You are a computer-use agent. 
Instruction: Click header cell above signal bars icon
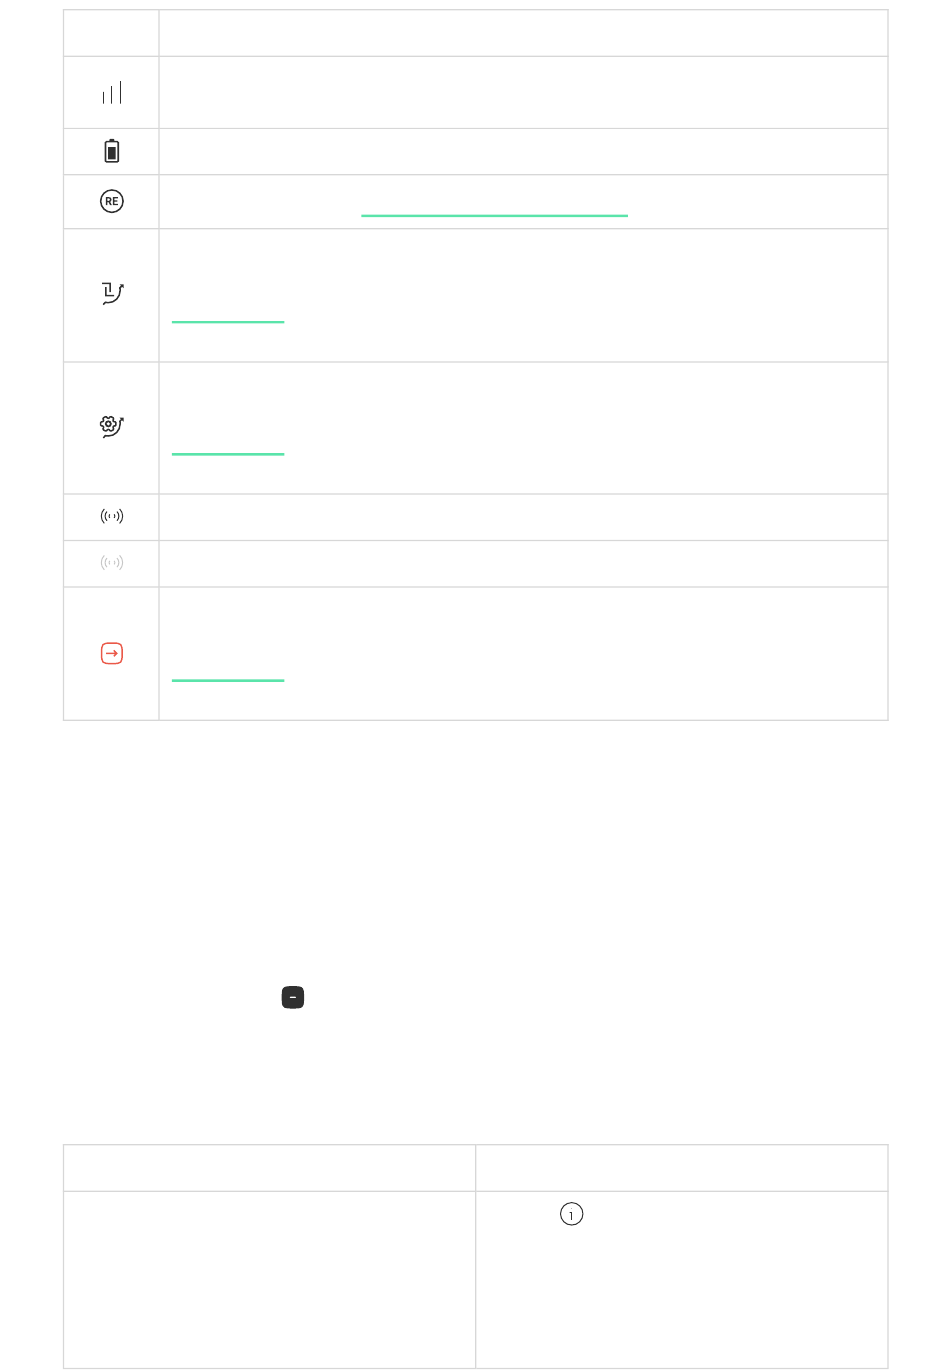[111, 33]
